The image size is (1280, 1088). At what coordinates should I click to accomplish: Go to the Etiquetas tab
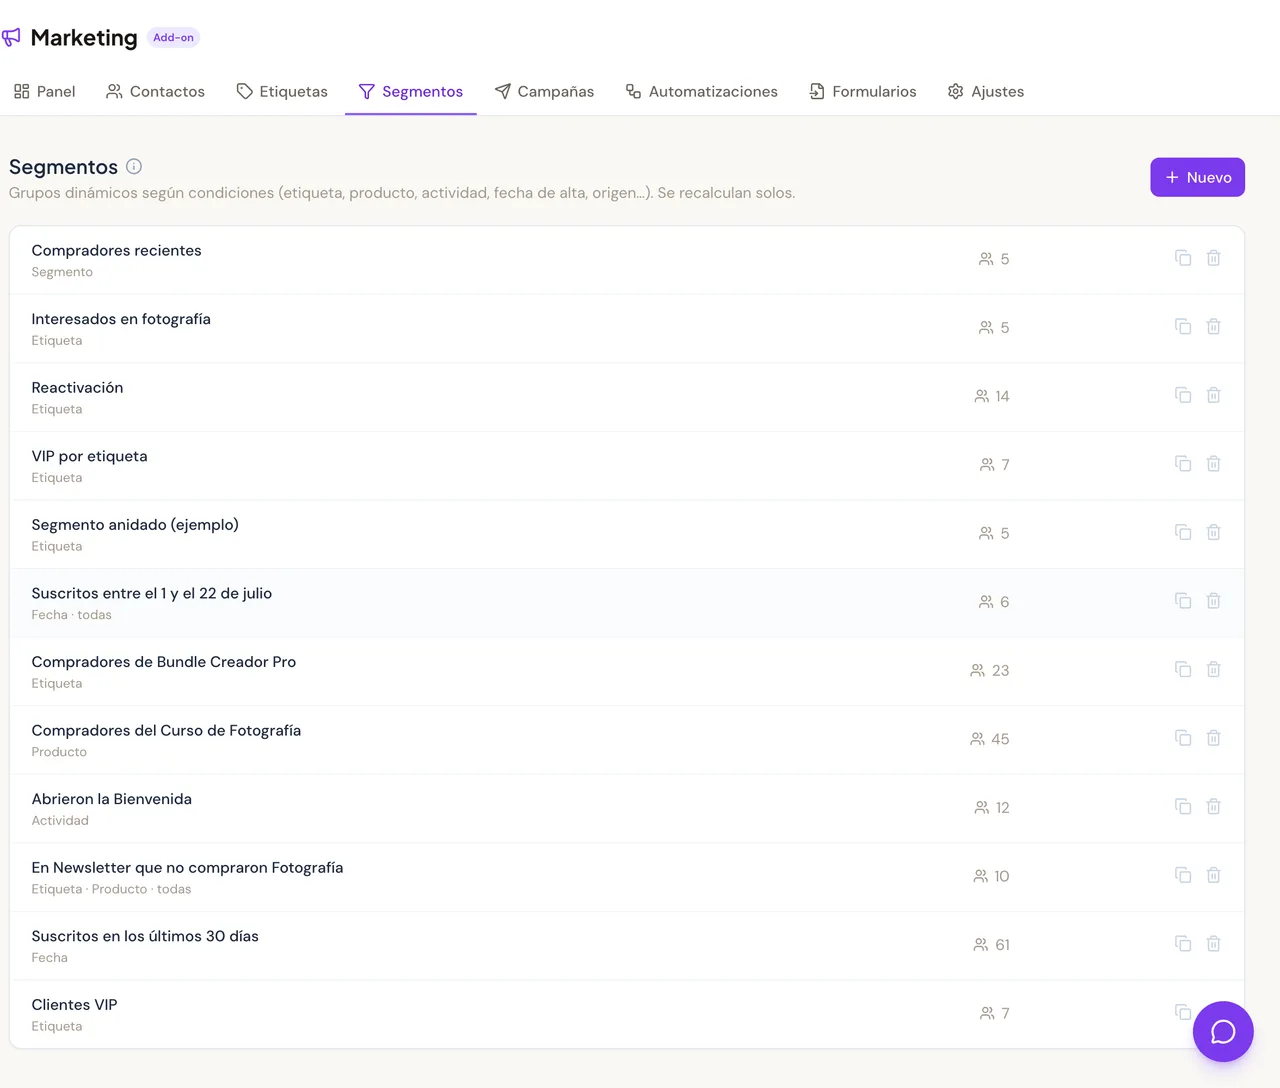(x=282, y=91)
